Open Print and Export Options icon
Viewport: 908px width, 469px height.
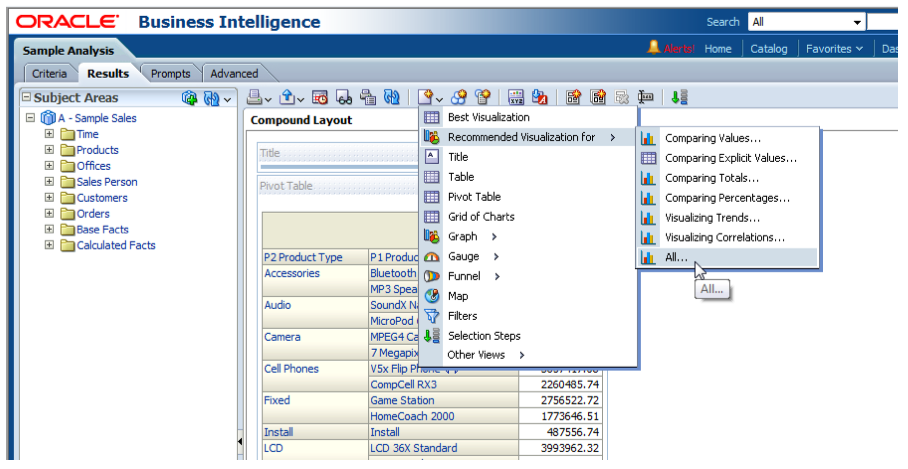click(x=368, y=97)
